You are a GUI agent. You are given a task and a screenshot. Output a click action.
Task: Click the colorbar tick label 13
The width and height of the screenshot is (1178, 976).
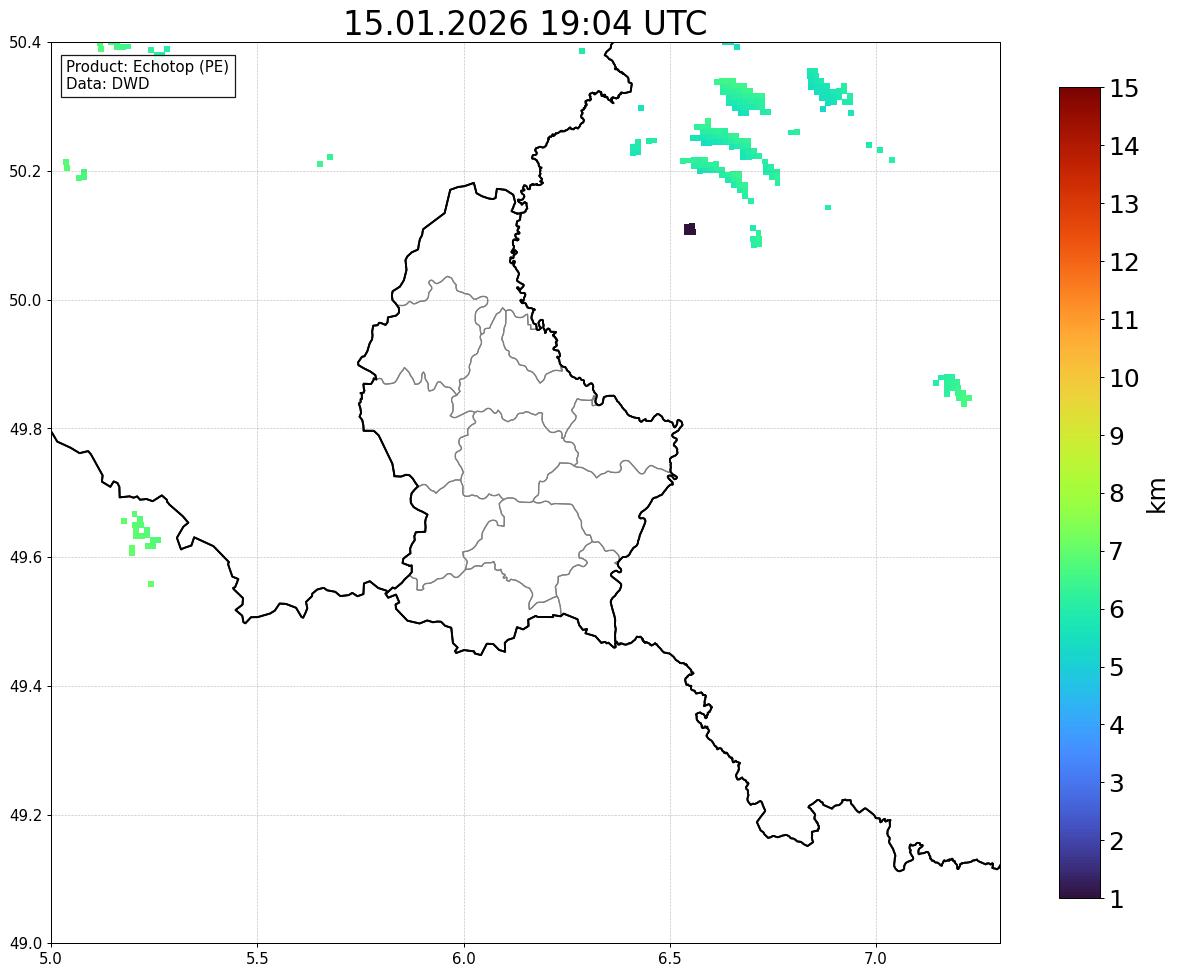pos(1124,204)
